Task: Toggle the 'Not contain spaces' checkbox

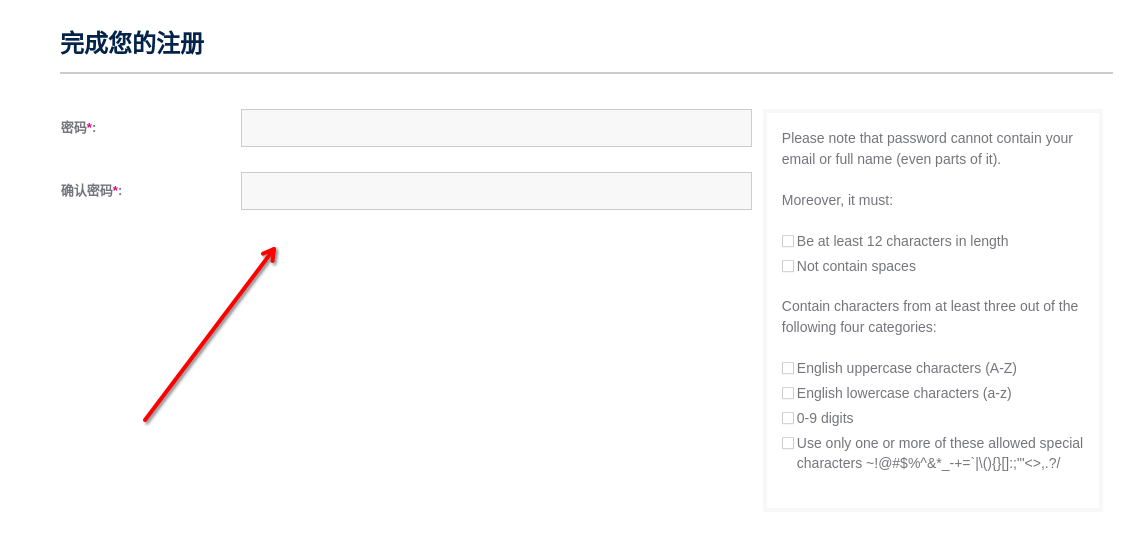Action: click(x=788, y=266)
